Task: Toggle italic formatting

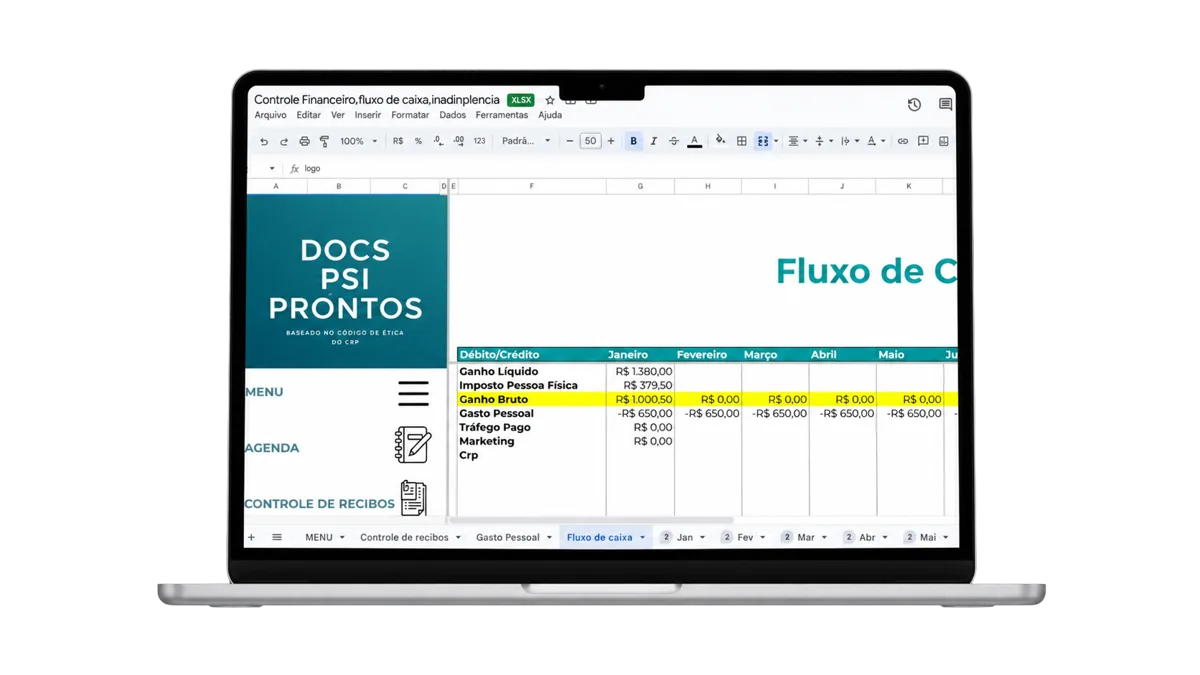Action: (653, 142)
